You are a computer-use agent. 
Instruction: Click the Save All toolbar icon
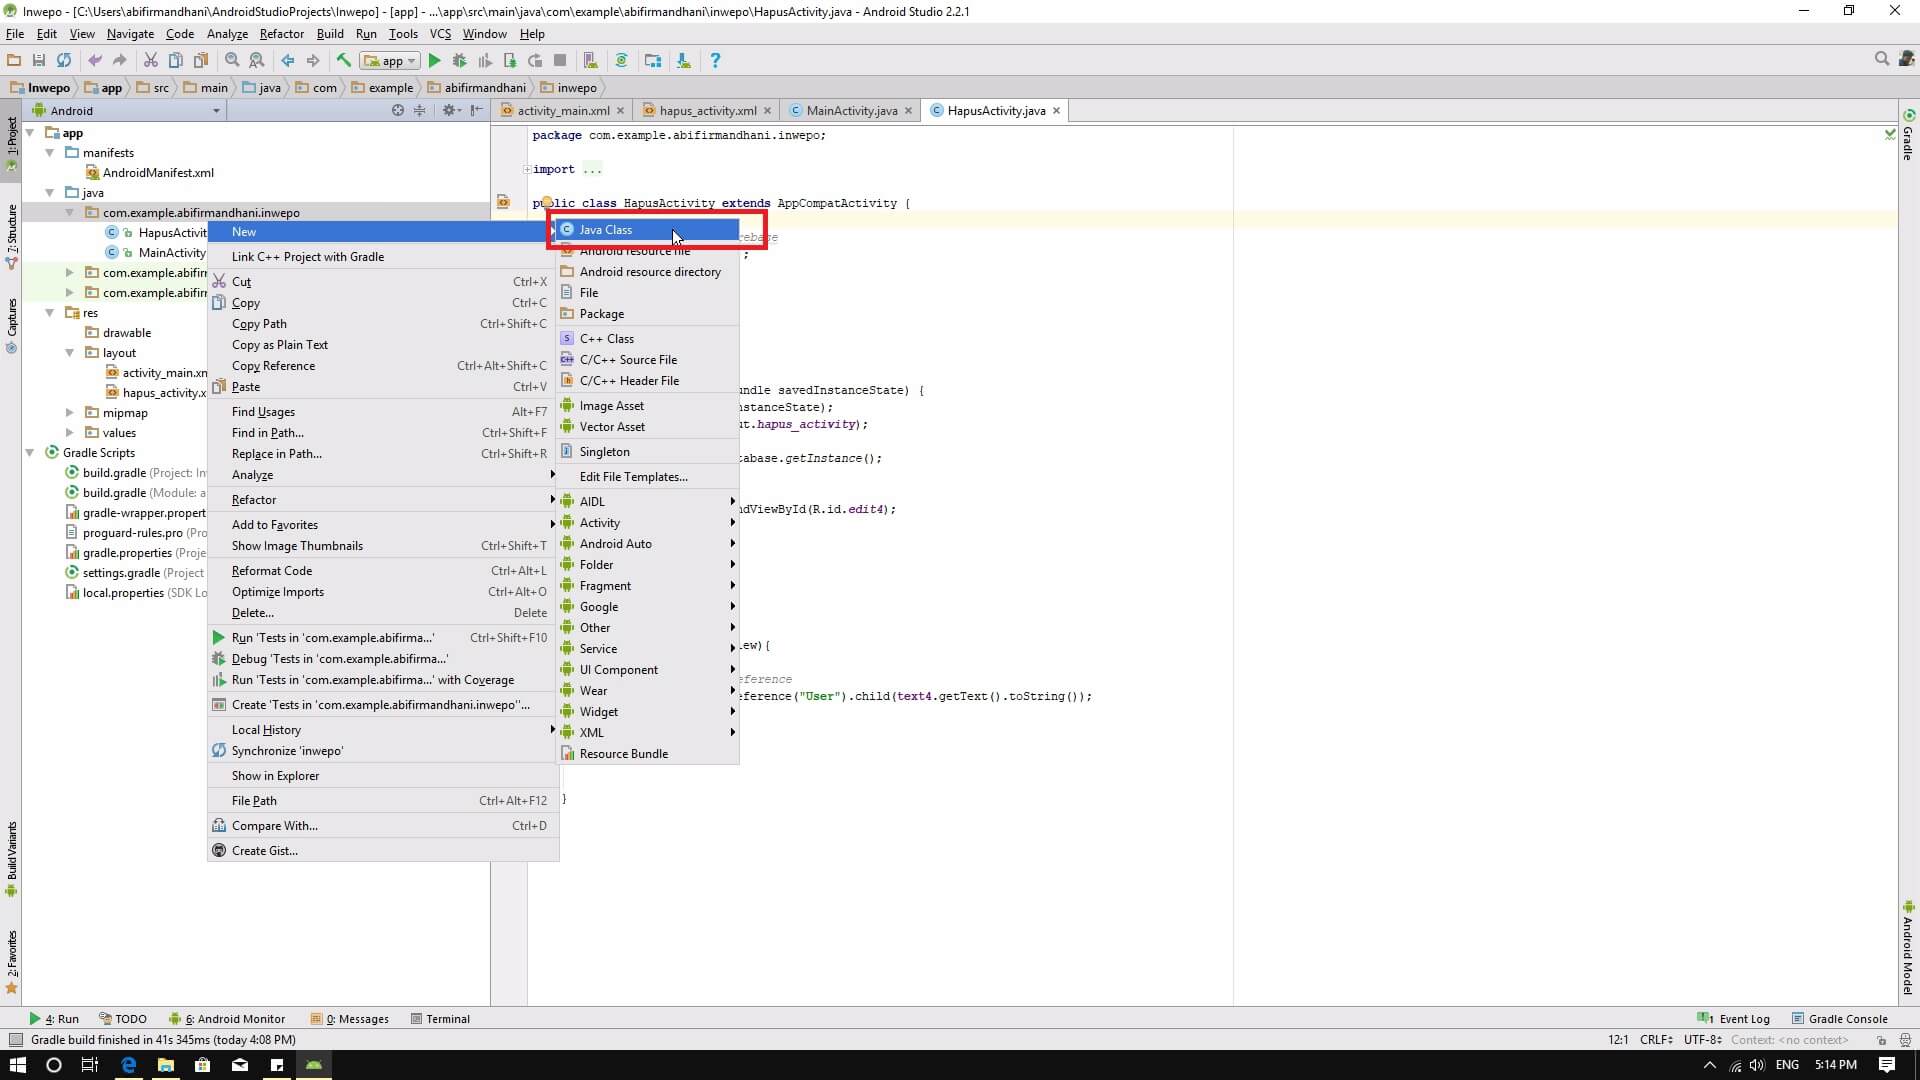click(39, 61)
